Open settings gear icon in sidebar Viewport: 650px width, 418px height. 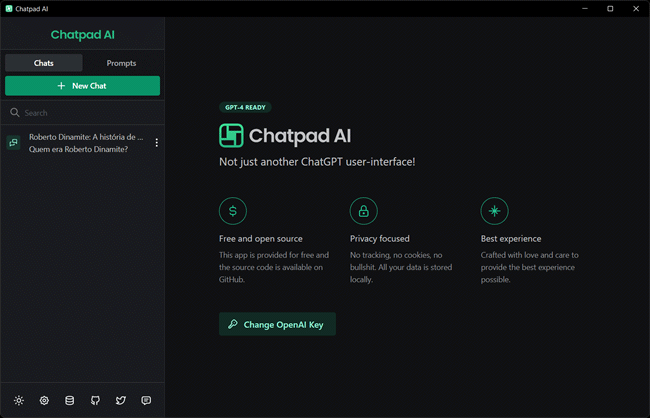pos(44,400)
